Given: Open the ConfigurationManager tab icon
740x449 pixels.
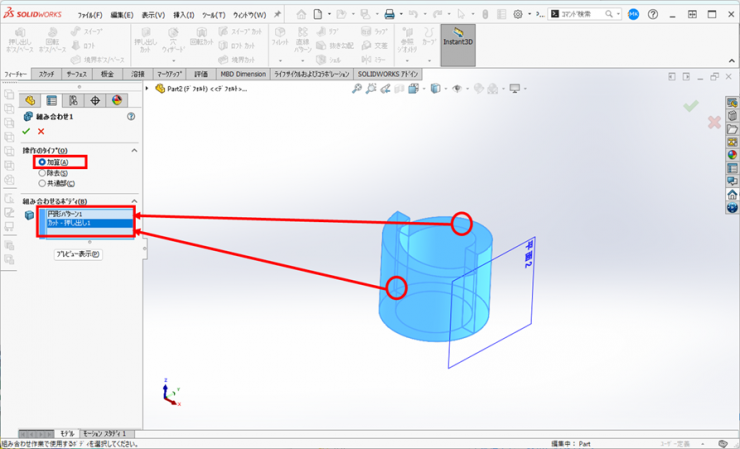Looking at the screenshot, I should tap(74, 100).
